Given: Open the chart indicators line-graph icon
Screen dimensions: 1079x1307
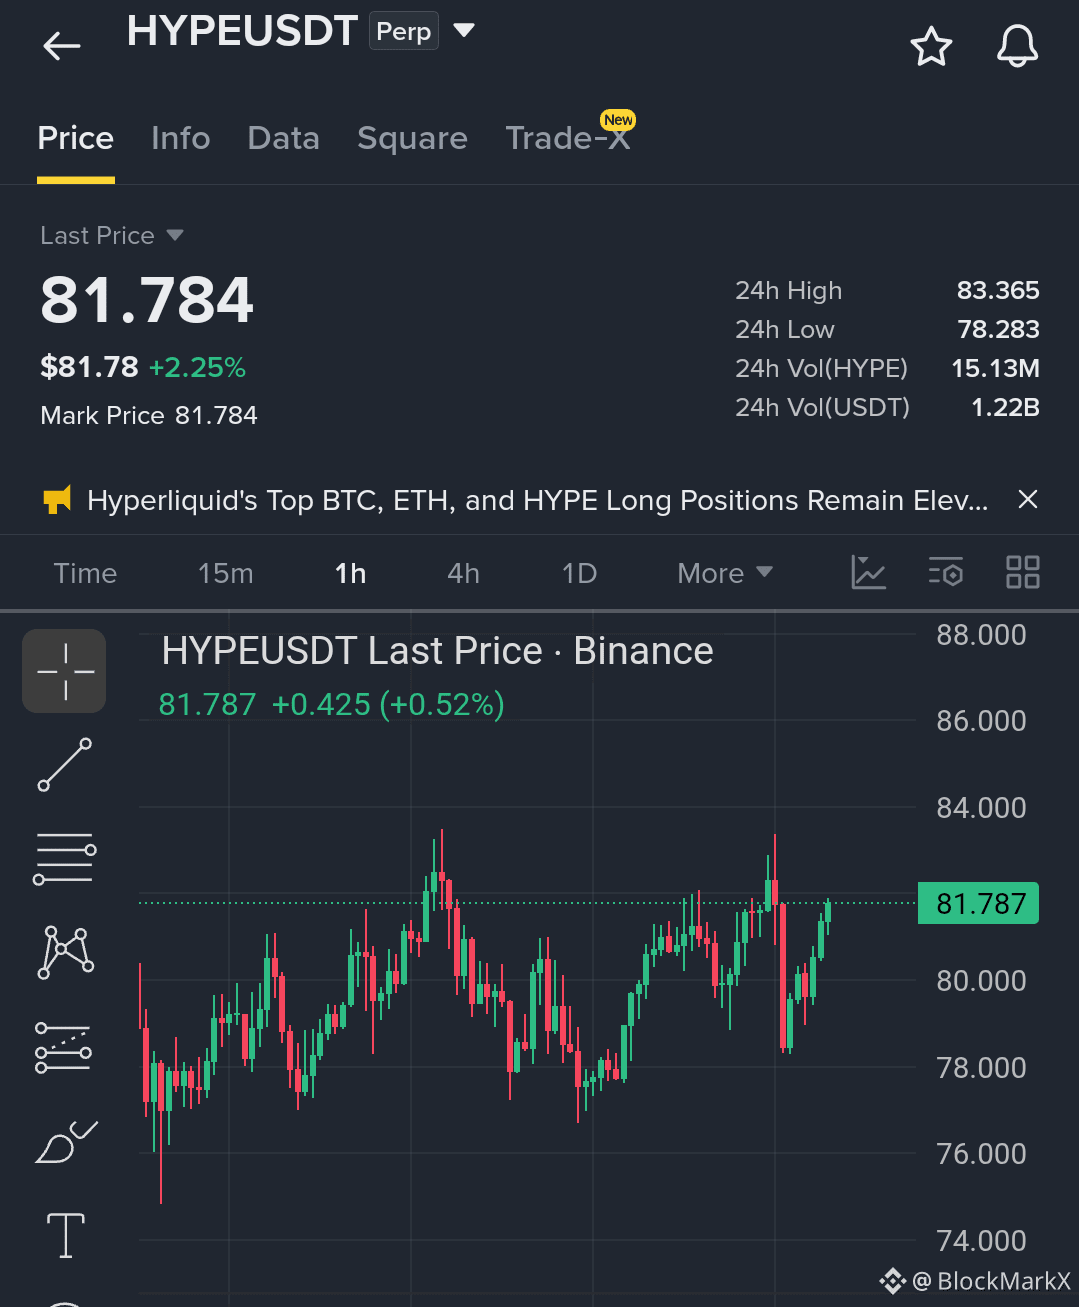Looking at the screenshot, I should click(x=868, y=572).
